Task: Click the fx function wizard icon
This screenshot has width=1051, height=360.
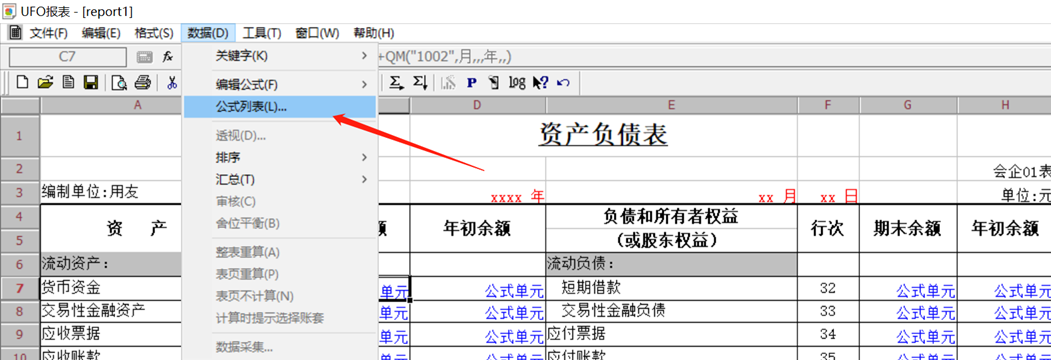Action: pyautogui.click(x=168, y=57)
